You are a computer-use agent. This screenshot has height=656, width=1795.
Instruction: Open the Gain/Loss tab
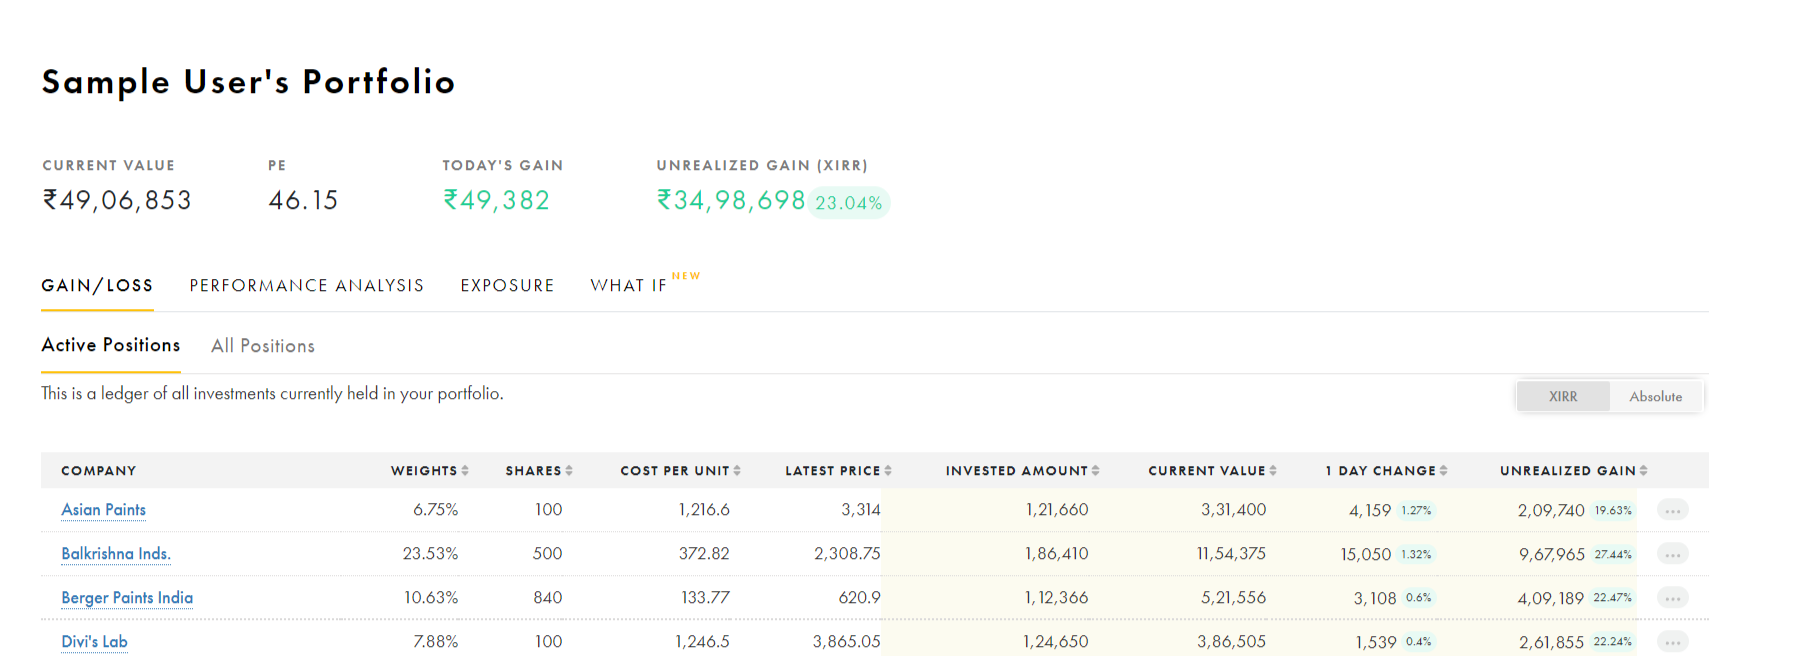coord(97,286)
